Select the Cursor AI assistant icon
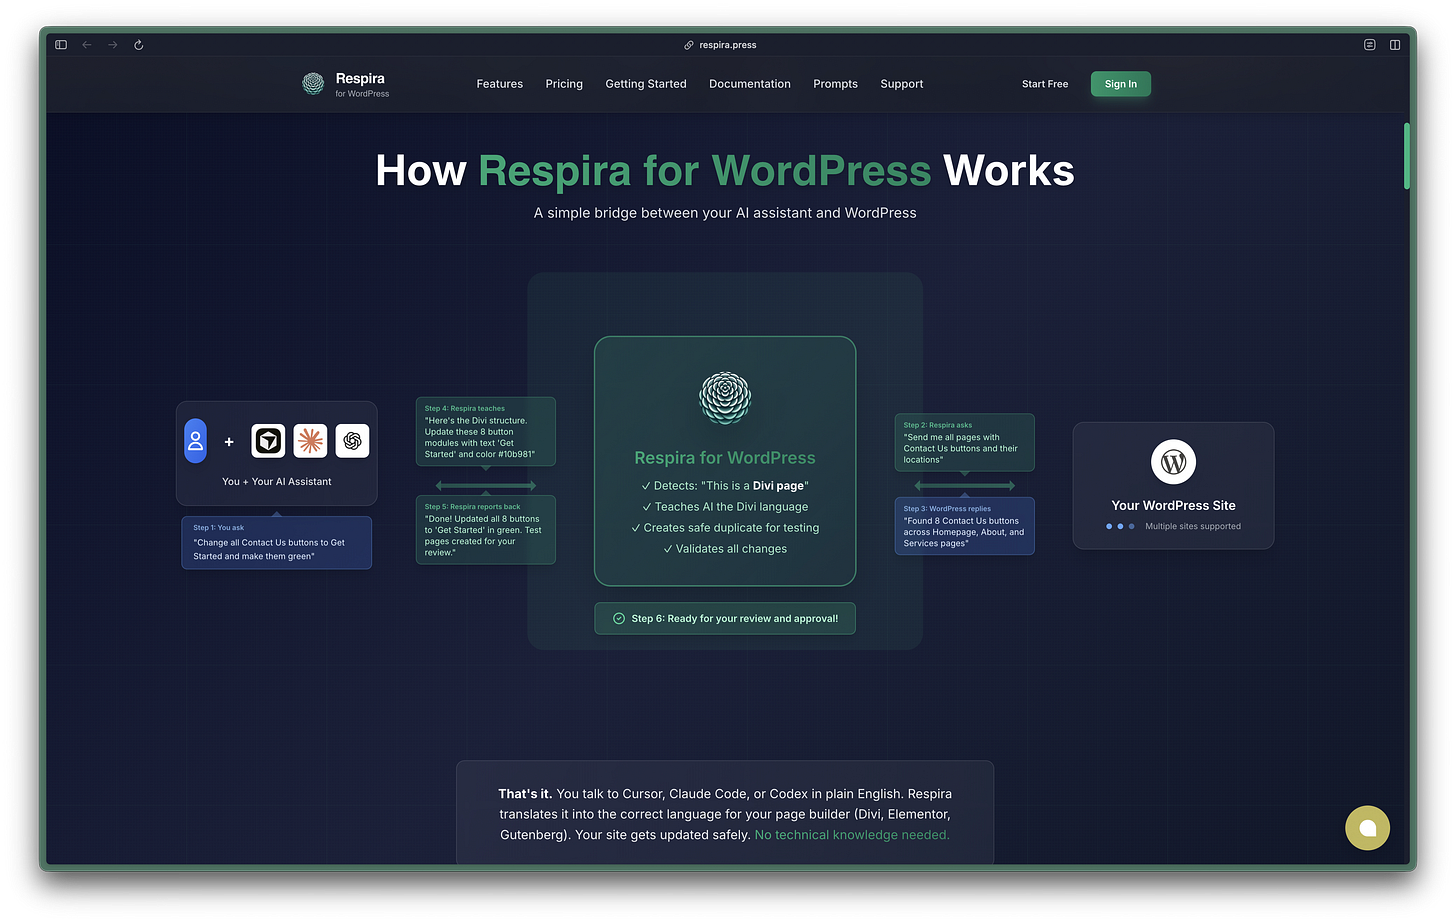The image size is (1456, 923). point(268,441)
